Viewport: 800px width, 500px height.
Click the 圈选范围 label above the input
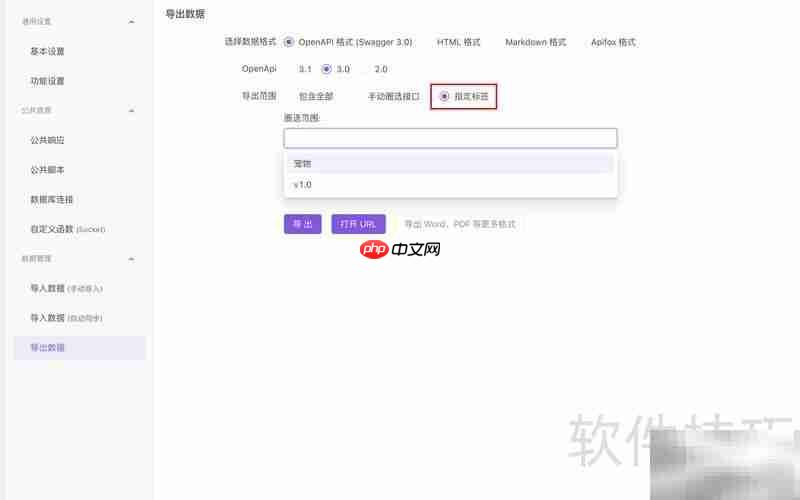coord(302,117)
